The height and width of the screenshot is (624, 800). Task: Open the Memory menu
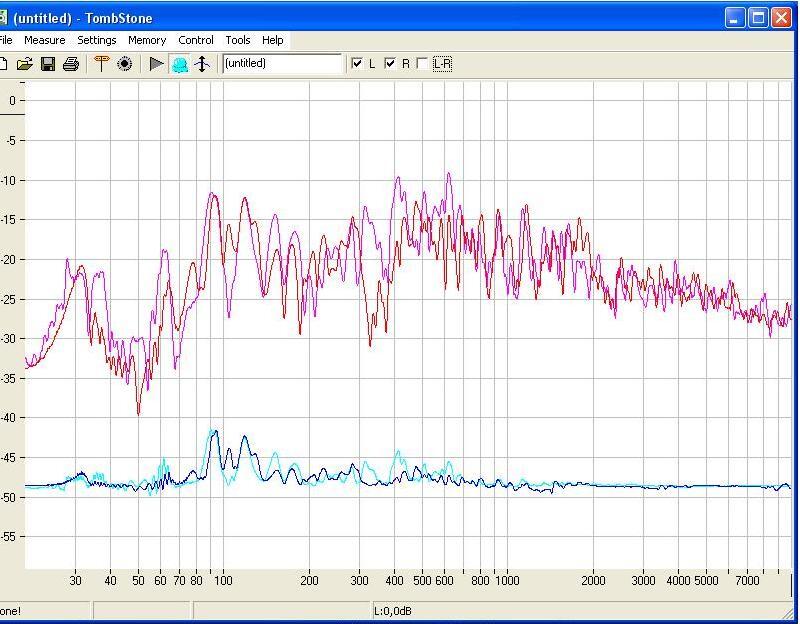click(x=147, y=40)
